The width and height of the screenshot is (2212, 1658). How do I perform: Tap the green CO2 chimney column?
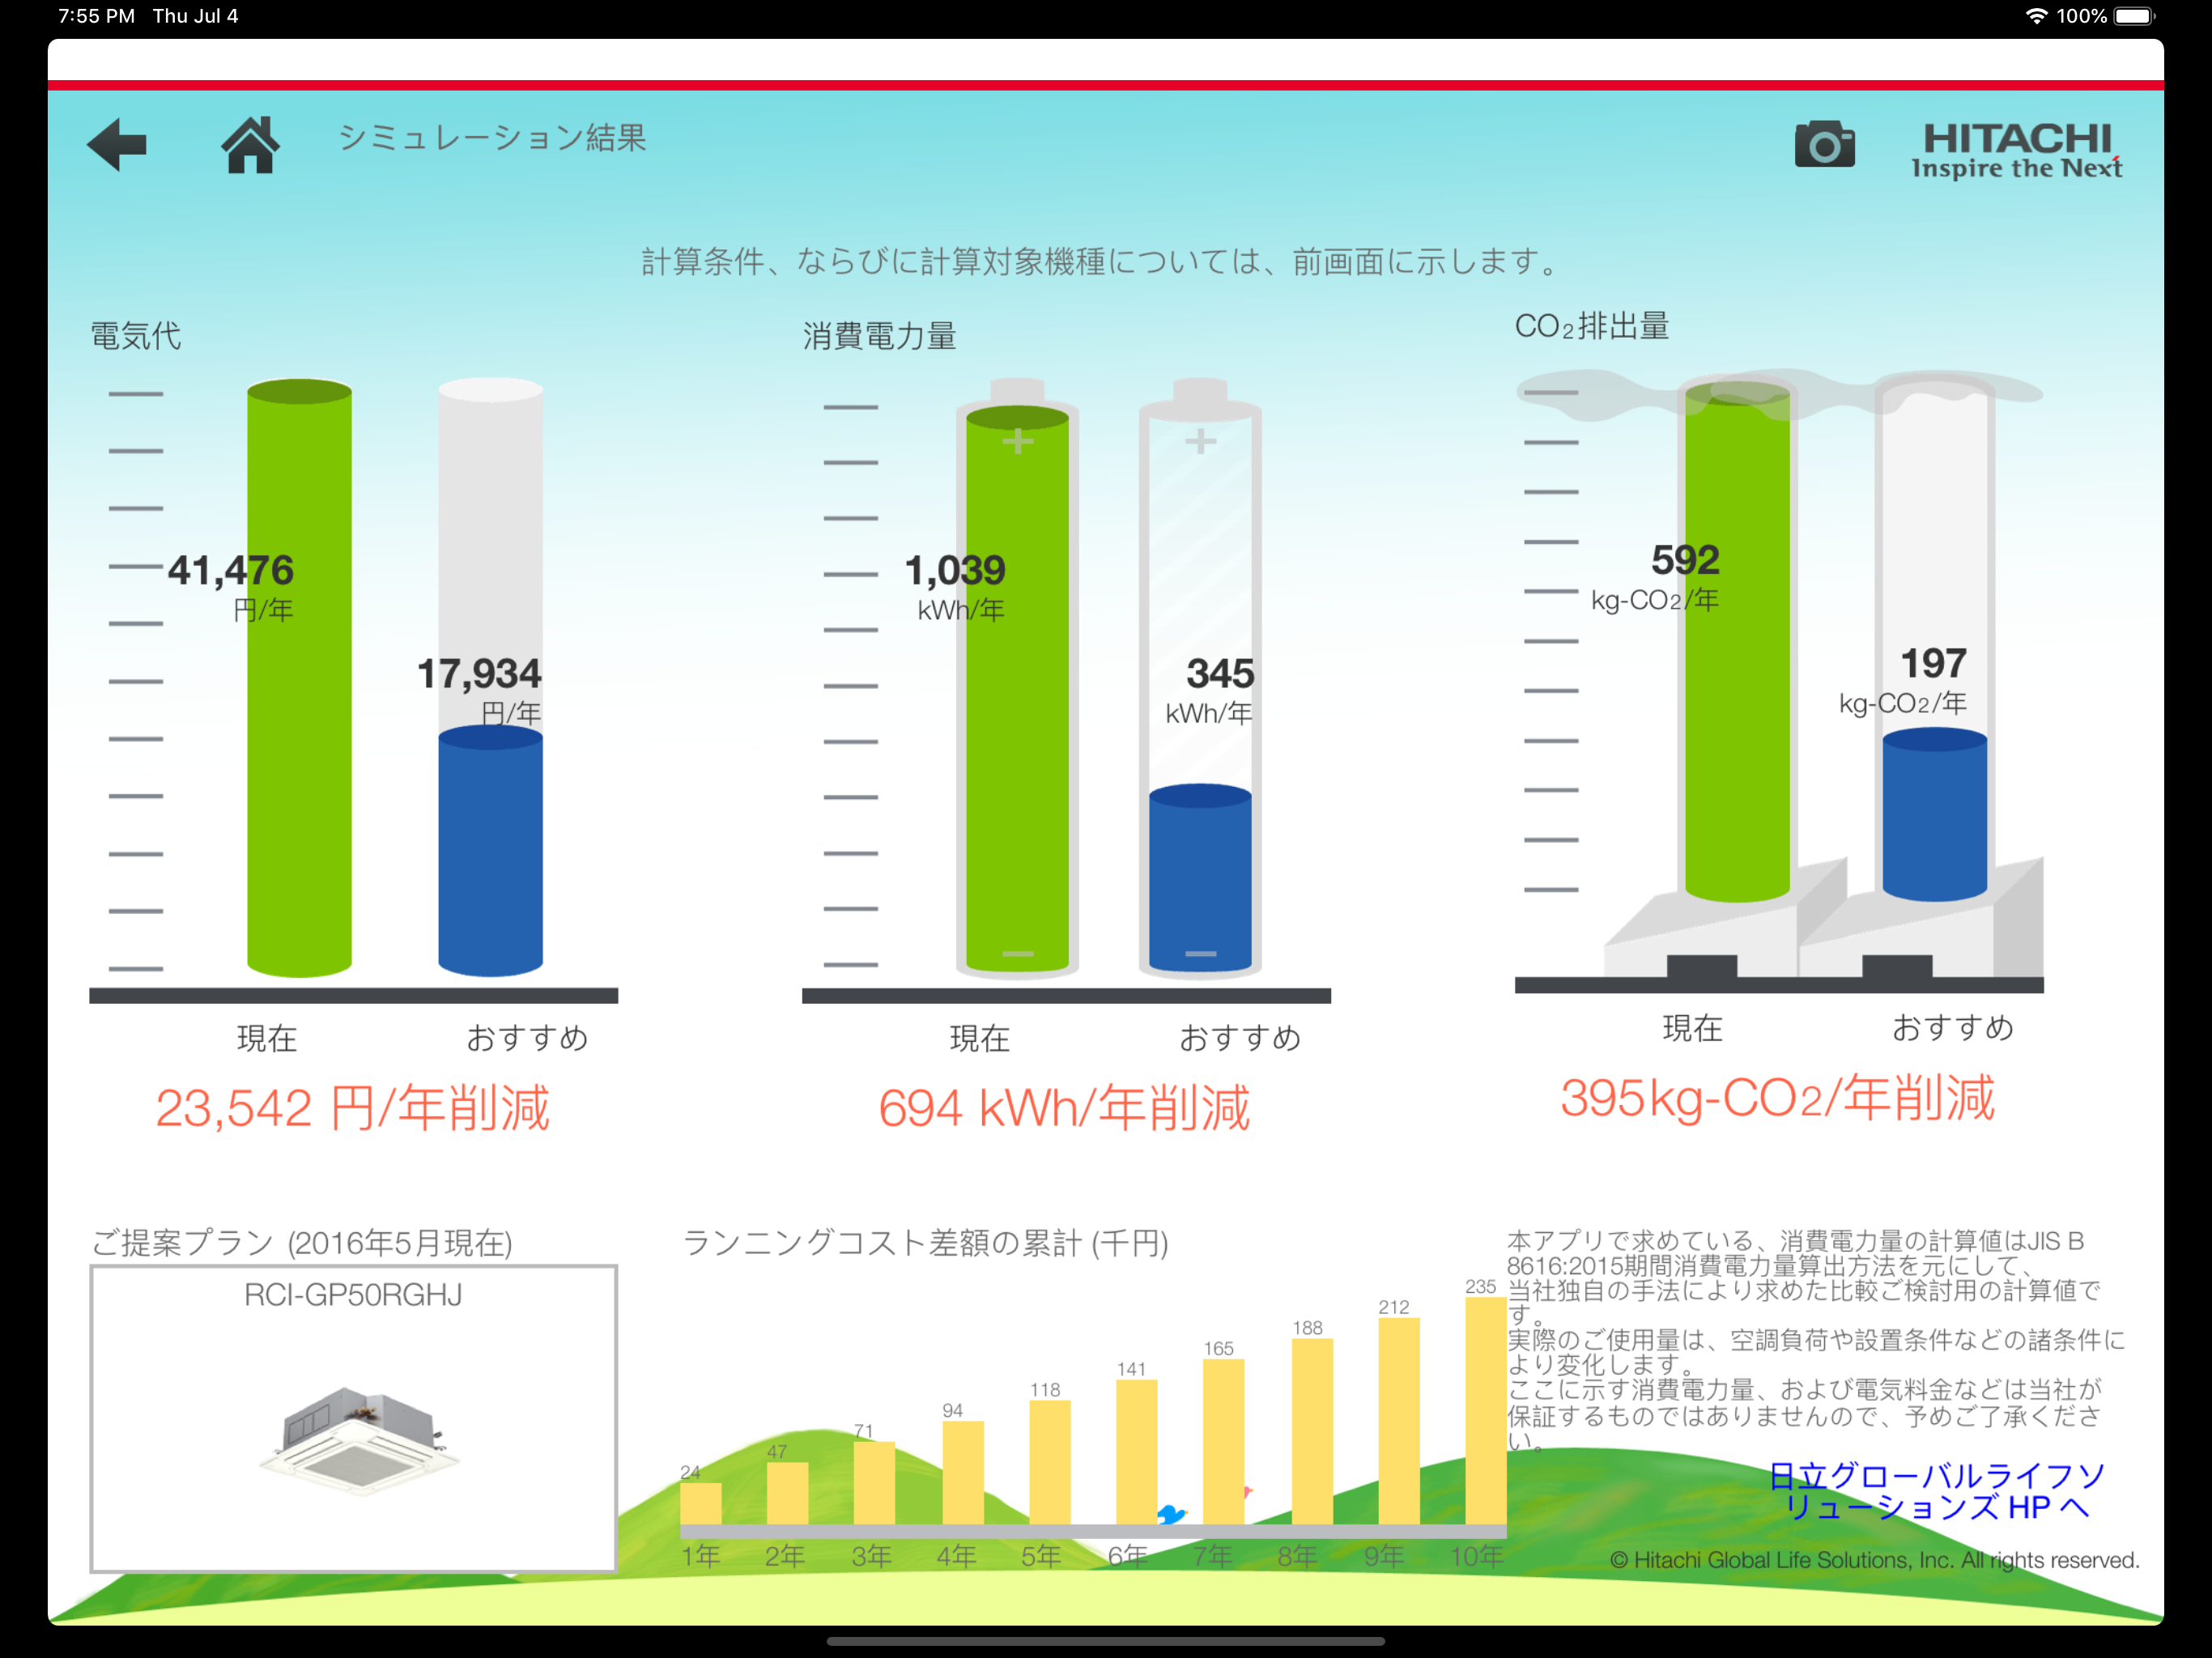[1737, 640]
